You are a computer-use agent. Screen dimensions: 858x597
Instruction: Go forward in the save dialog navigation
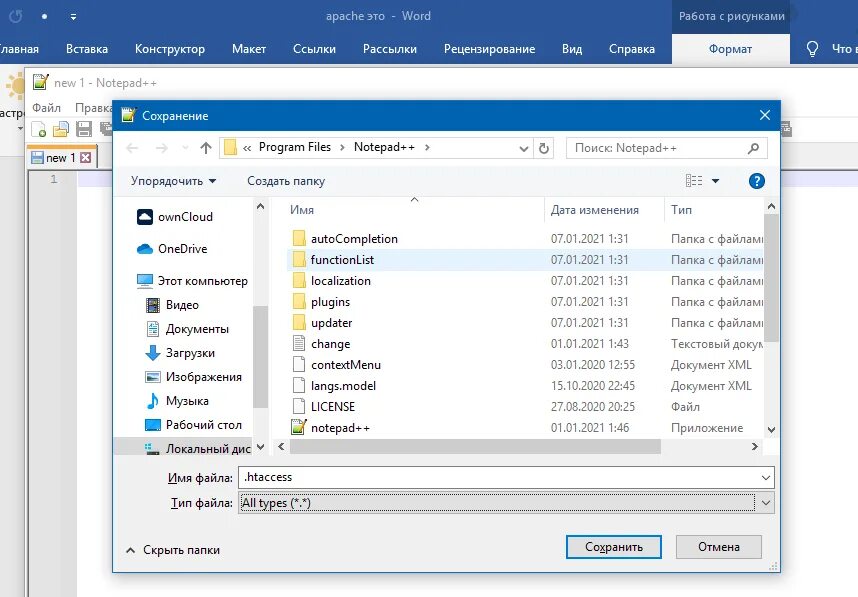161,148
